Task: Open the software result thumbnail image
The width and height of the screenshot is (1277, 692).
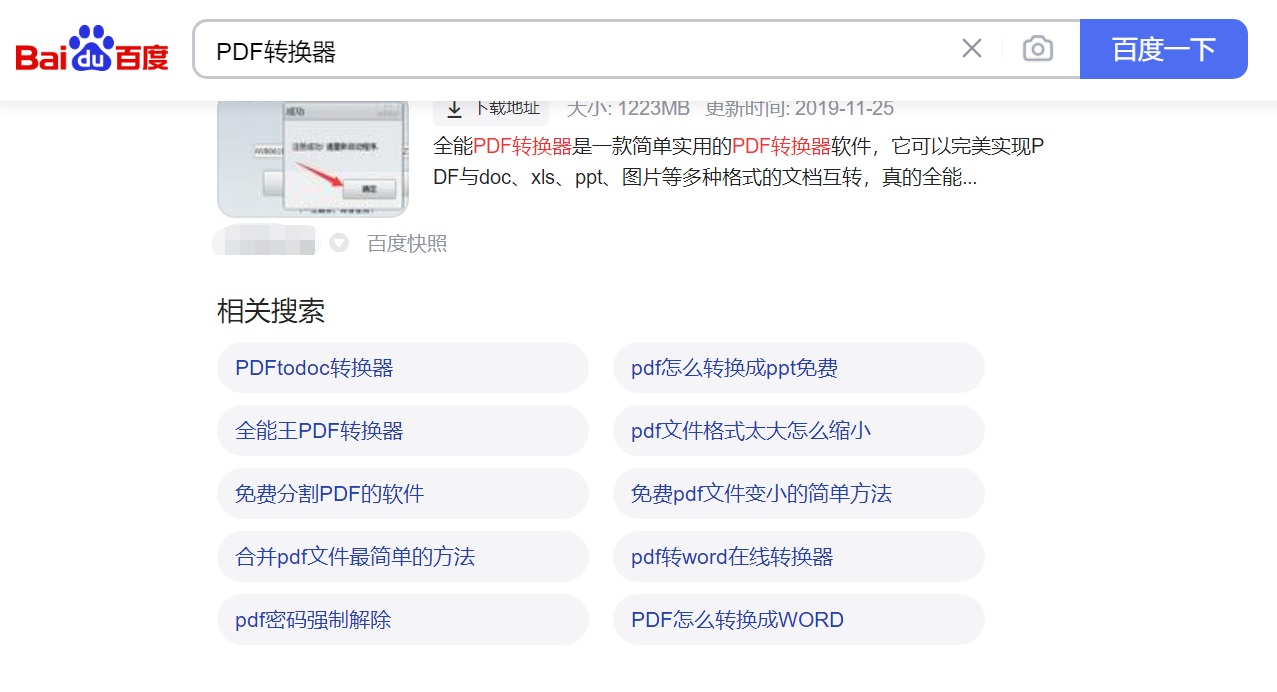Action: point(313,158)
